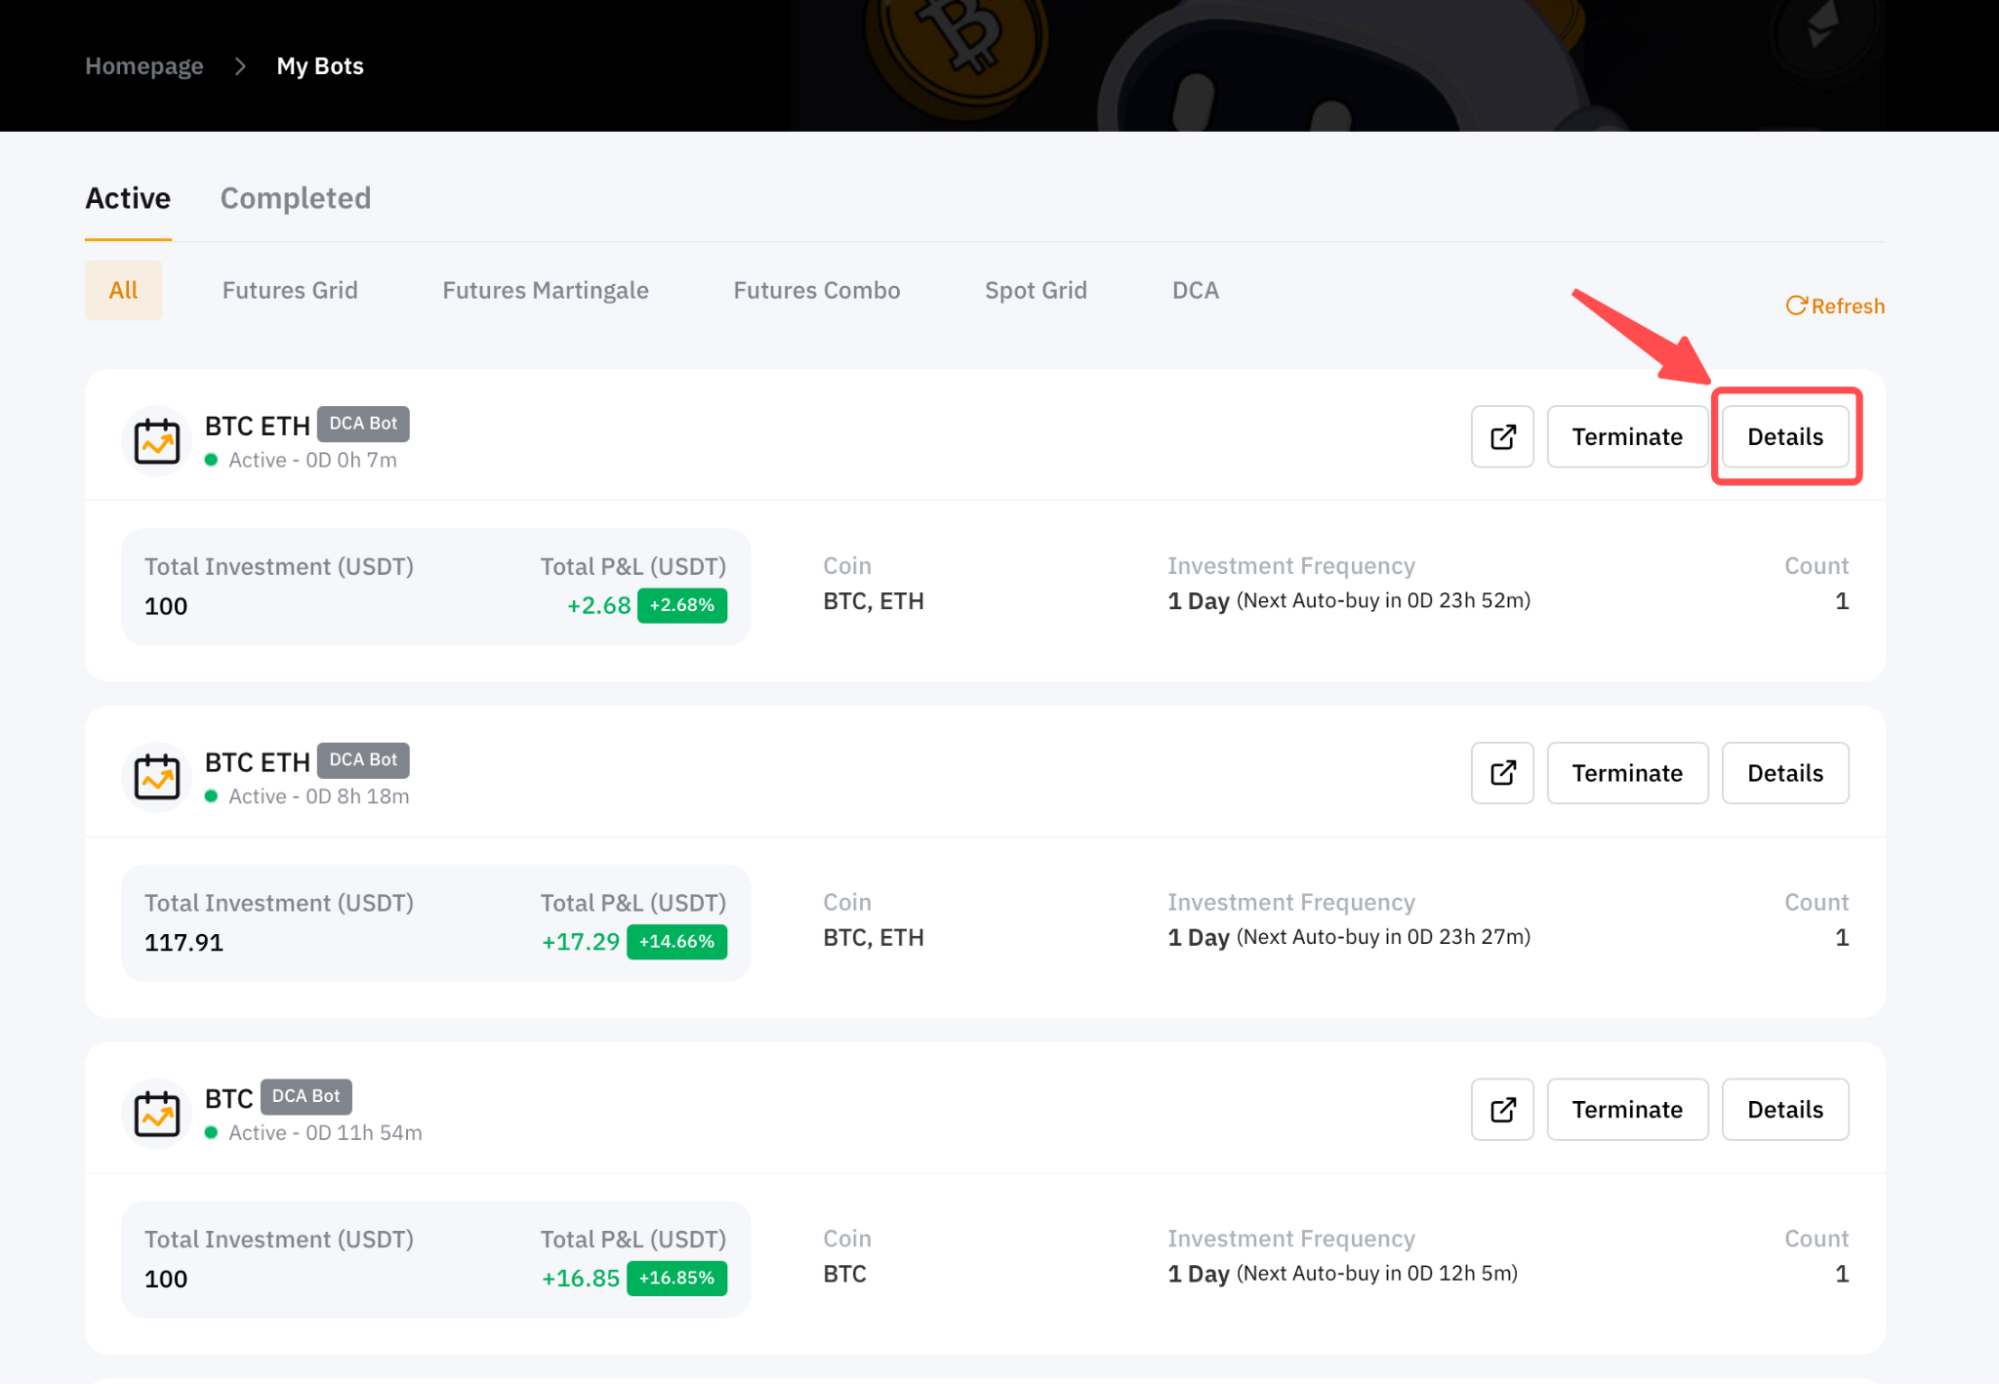Select the Active tab
The height and width of the screenshot is (1385, 1999).
[x=128, y=198]
